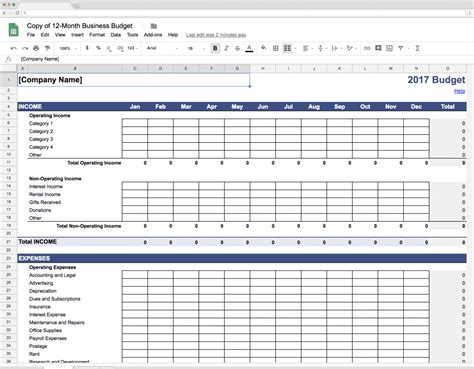Pick the text color tool
Image resolution: width=474 pixels, height=369 pixels.
pyautogui.click(x=249, y=48)
